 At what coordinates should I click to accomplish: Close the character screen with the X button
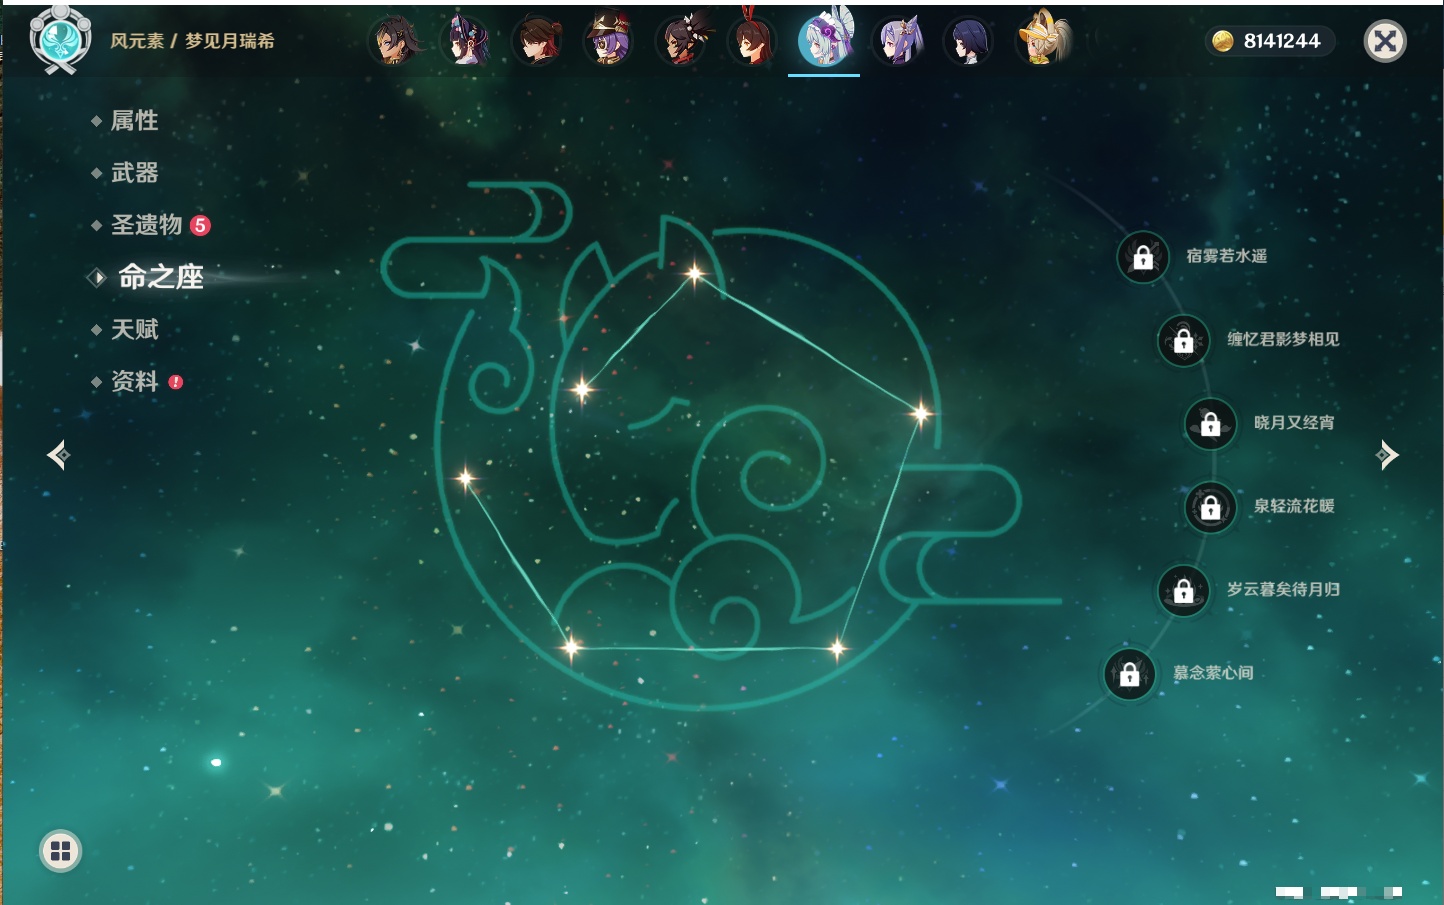pyautogui.click(x=1385, y=41)
